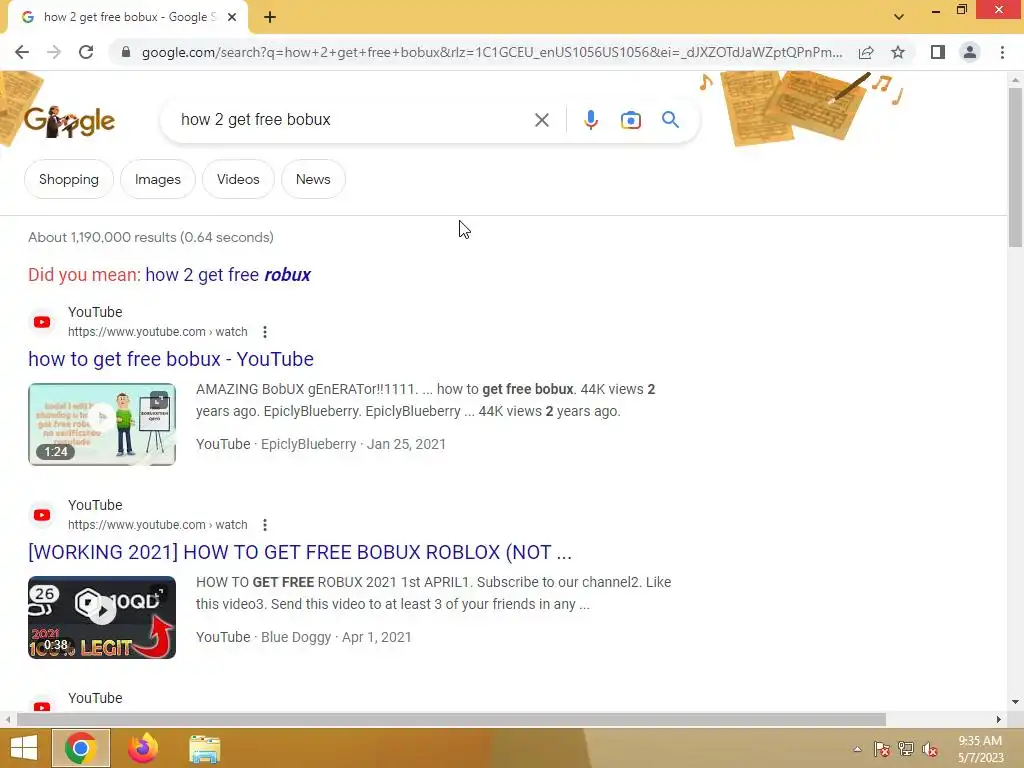Start a voice search with the microphone
This screenshot has height=768, width=1024.
coord(590,120)
